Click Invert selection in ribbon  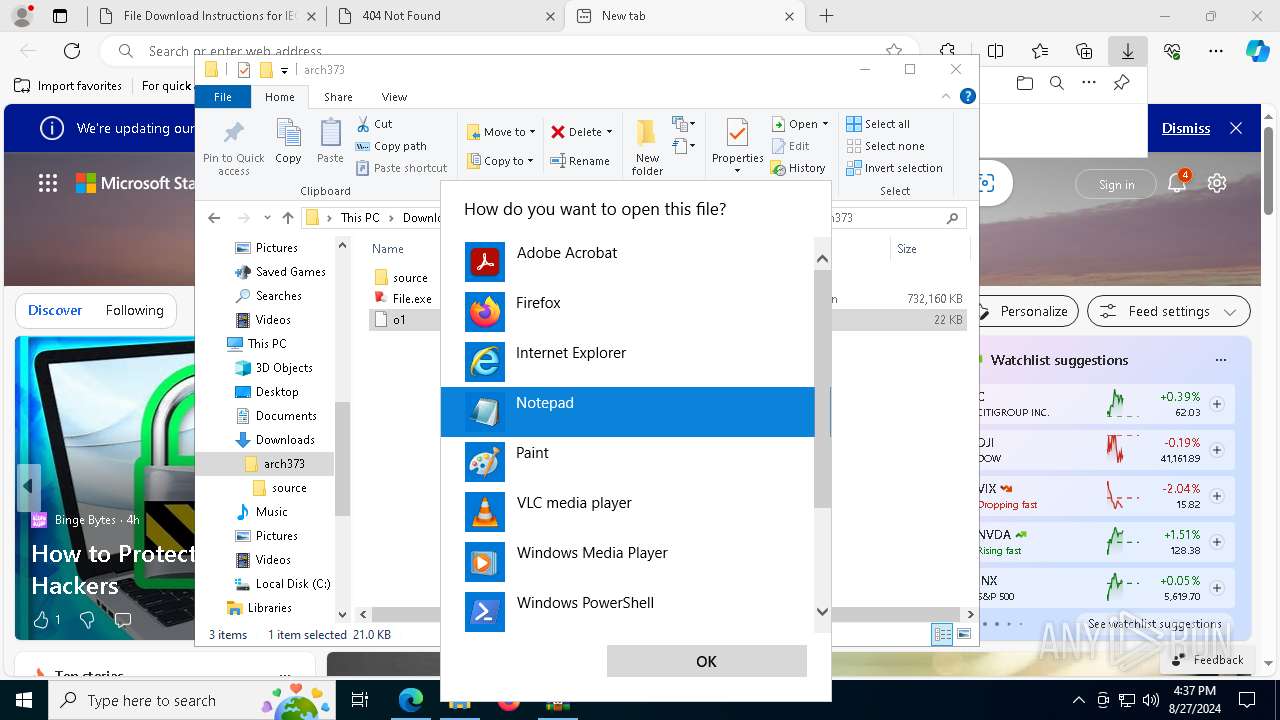point(894,168)
